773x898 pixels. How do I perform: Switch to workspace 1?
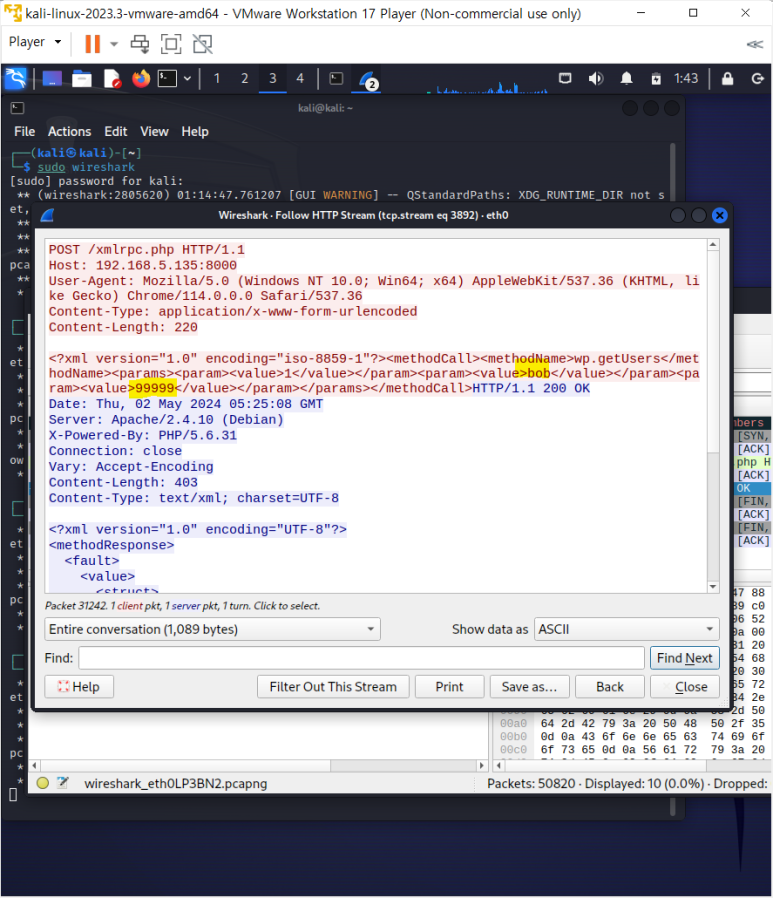217,78
